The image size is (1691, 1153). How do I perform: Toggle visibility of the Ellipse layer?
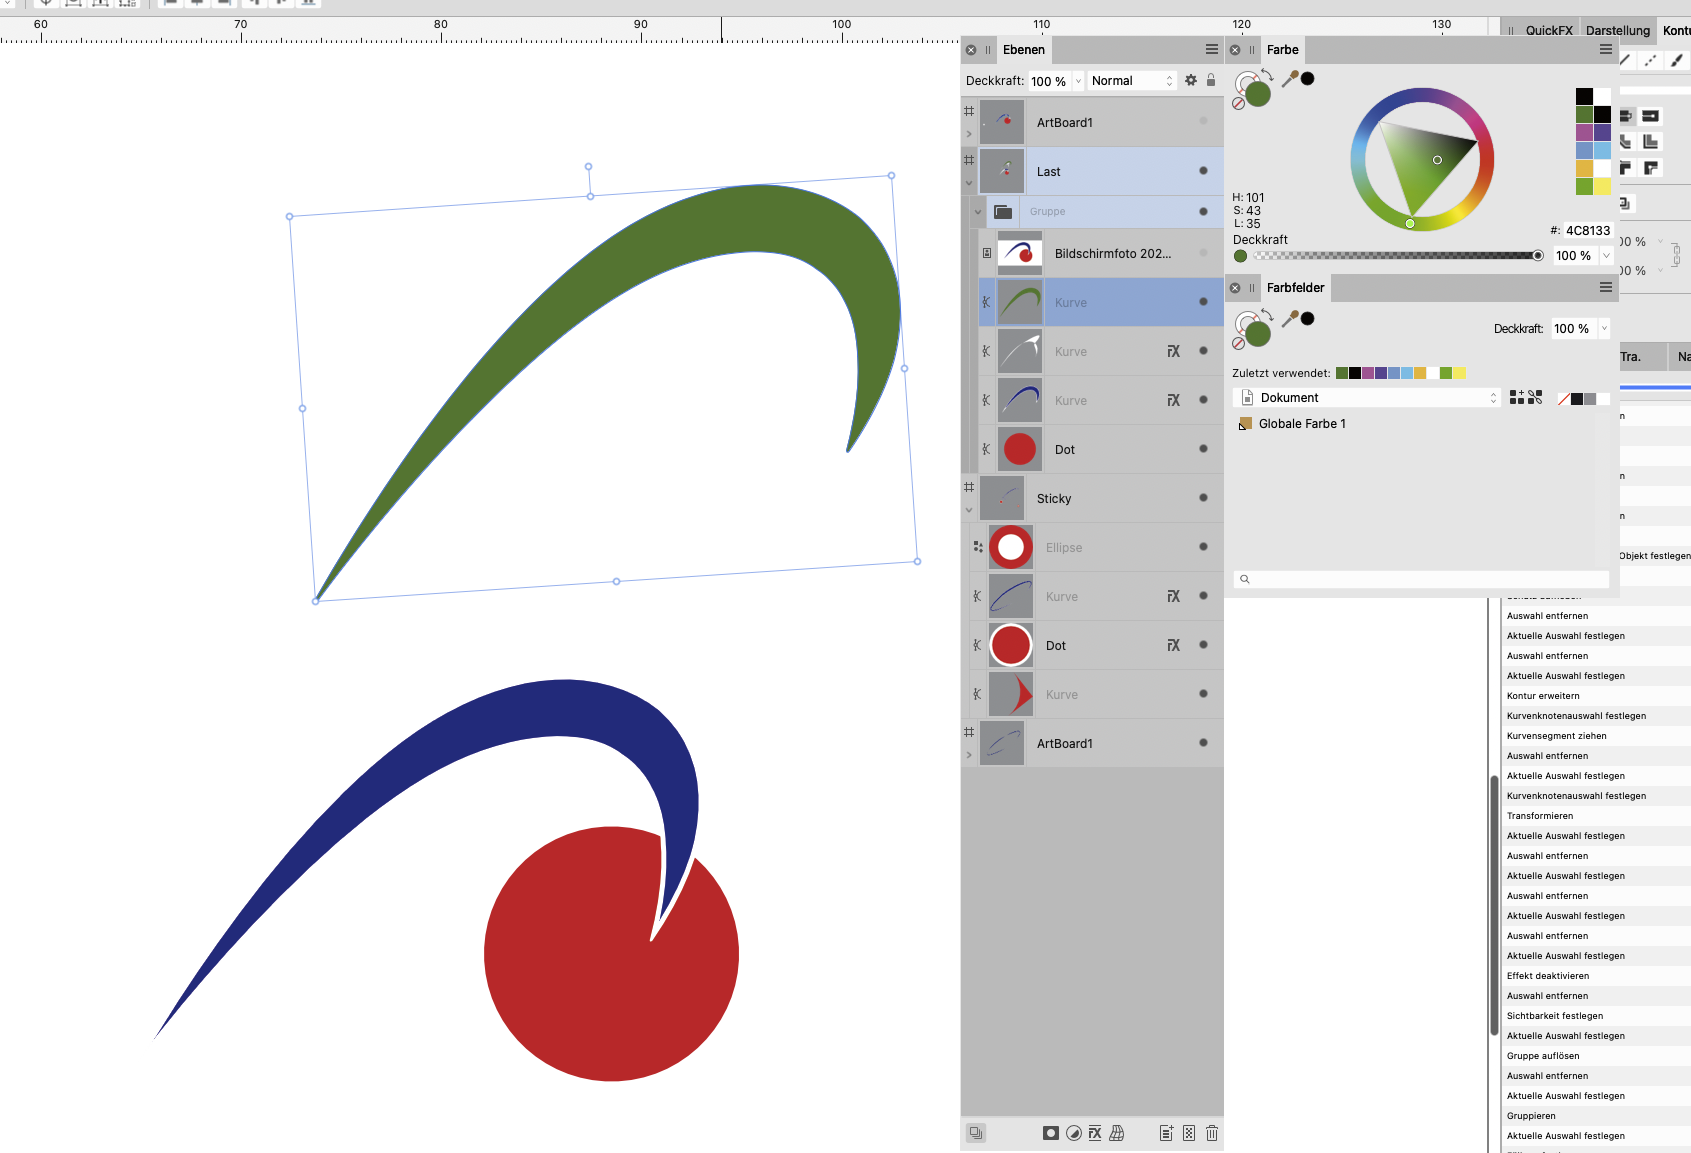[x=1203, y=547]
